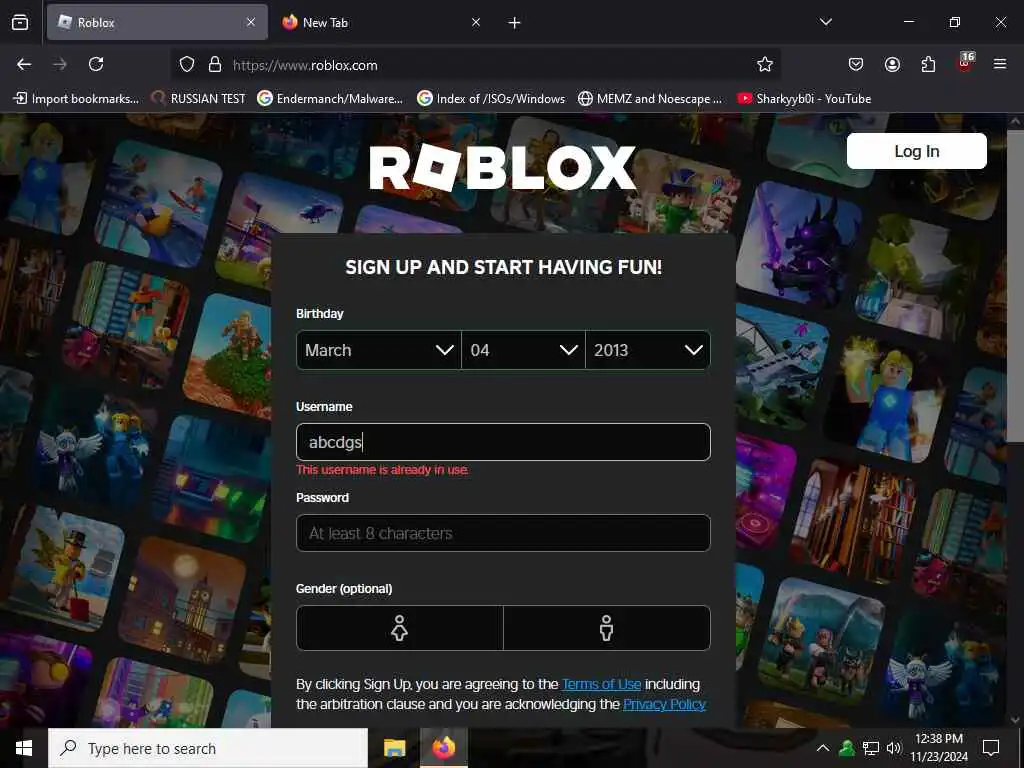Open Windows Start menu
The image size is (1024, 768).
pos(24,748)
